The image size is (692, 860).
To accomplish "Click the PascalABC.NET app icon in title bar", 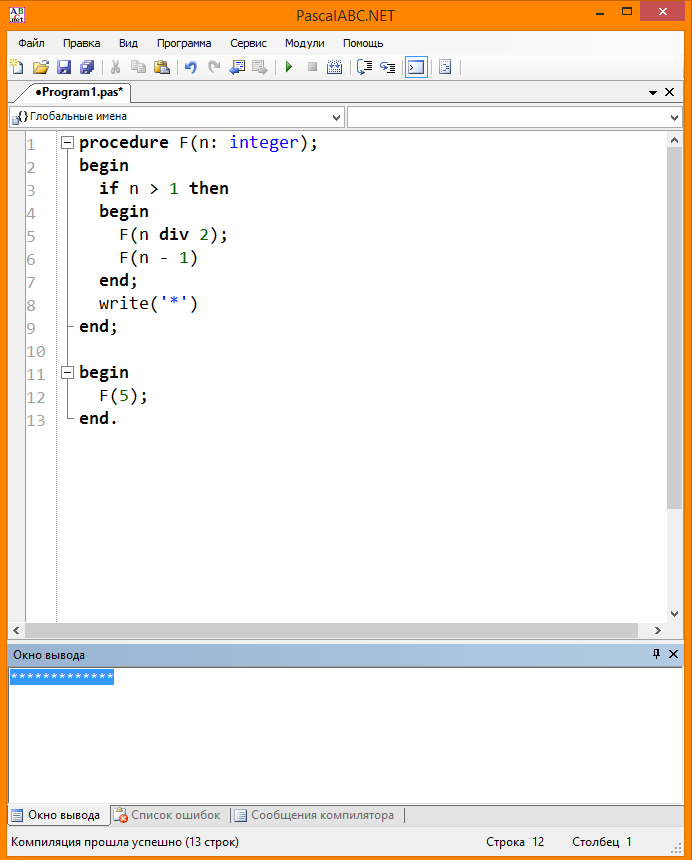I will pos(17,15).
